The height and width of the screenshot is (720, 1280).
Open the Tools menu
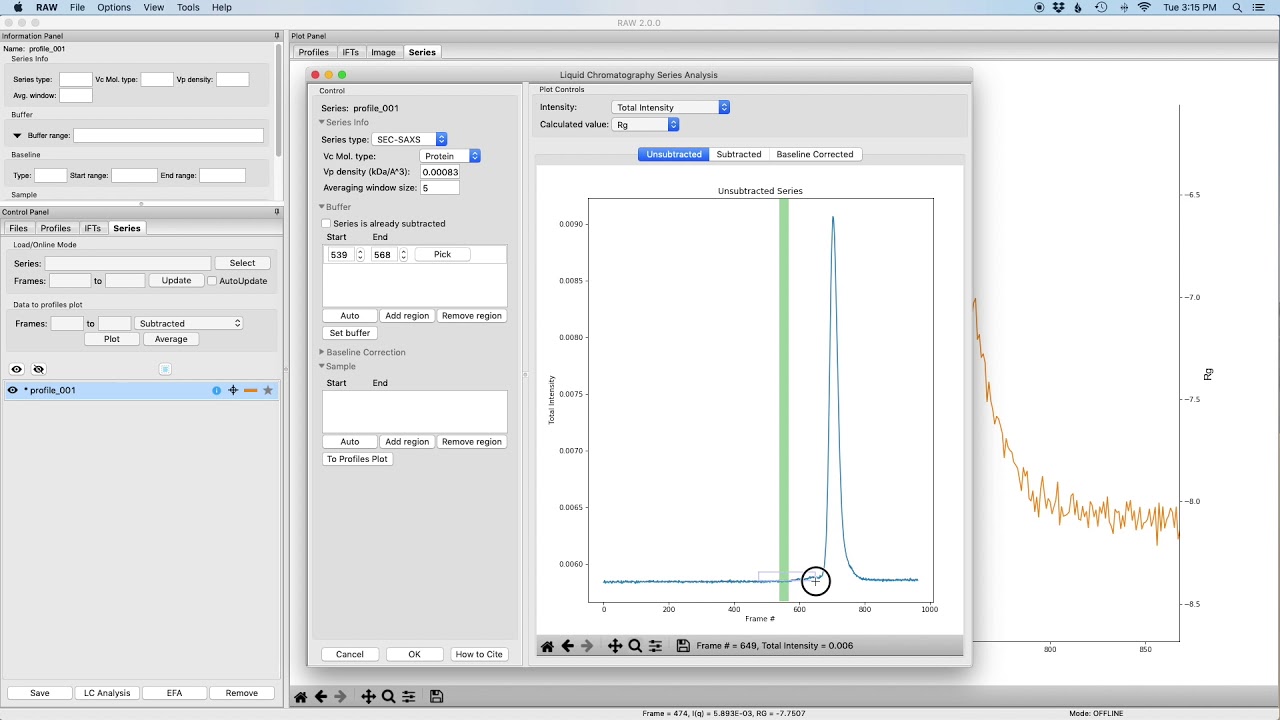(x=188, y=7)
